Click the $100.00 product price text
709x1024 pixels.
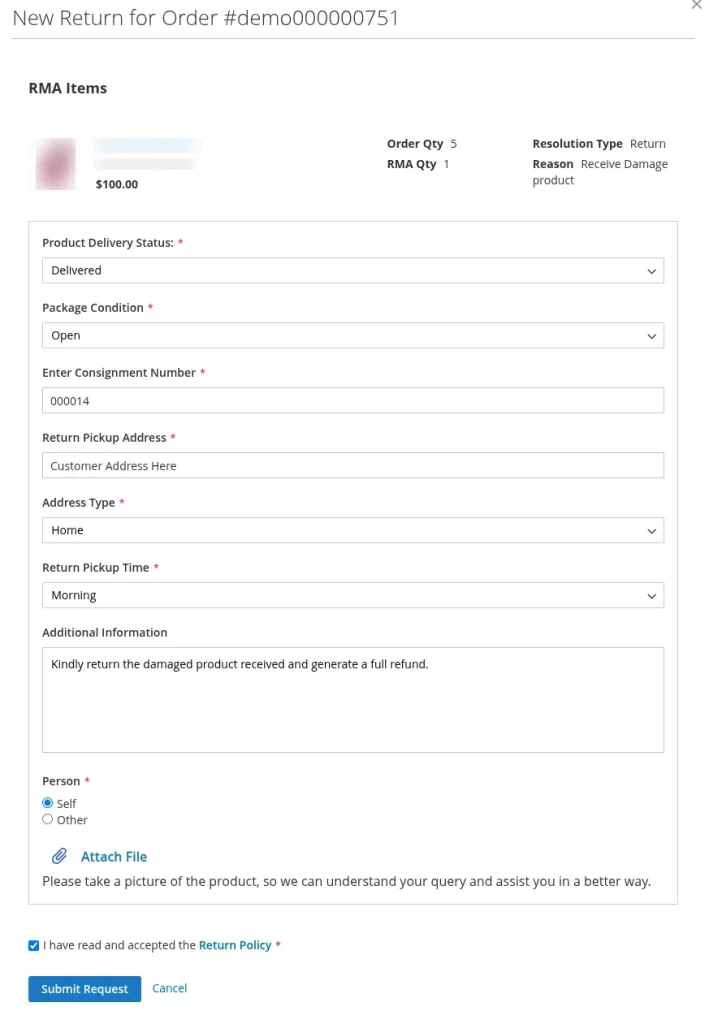pyautogui.click(x=116, y=184)
